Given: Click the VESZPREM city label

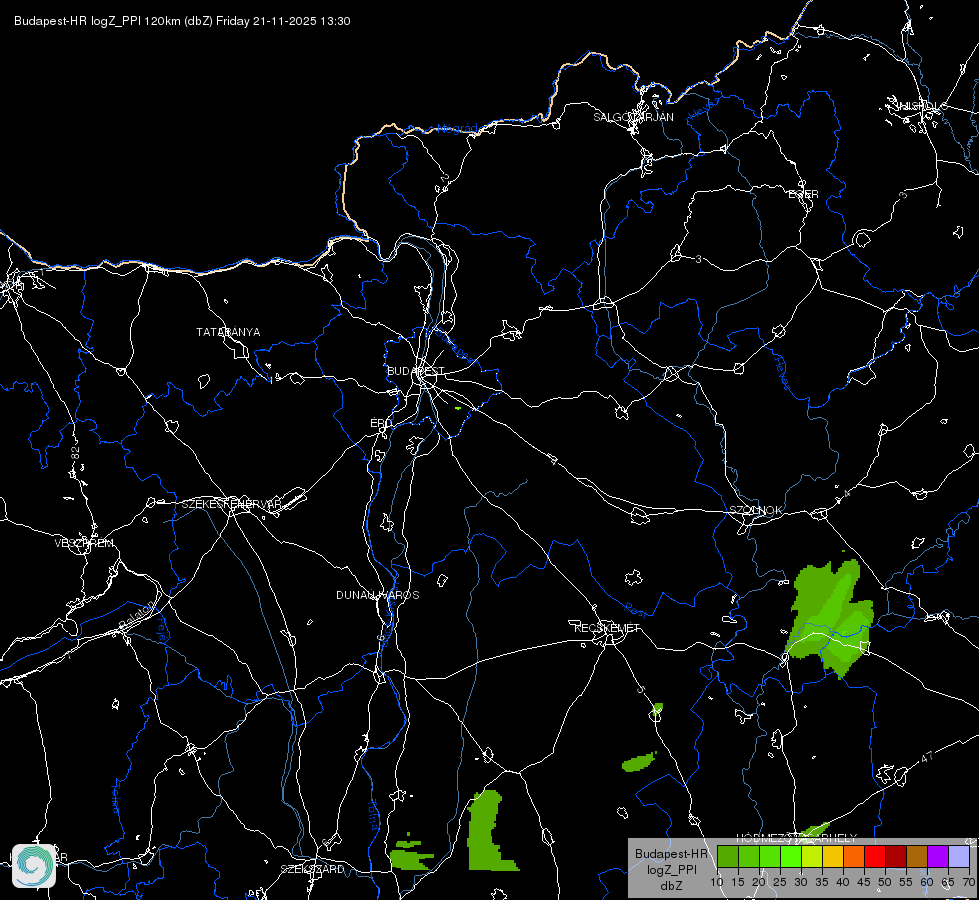Looking at the screenshot, I should pyautogui.click(x=84, y=543).
